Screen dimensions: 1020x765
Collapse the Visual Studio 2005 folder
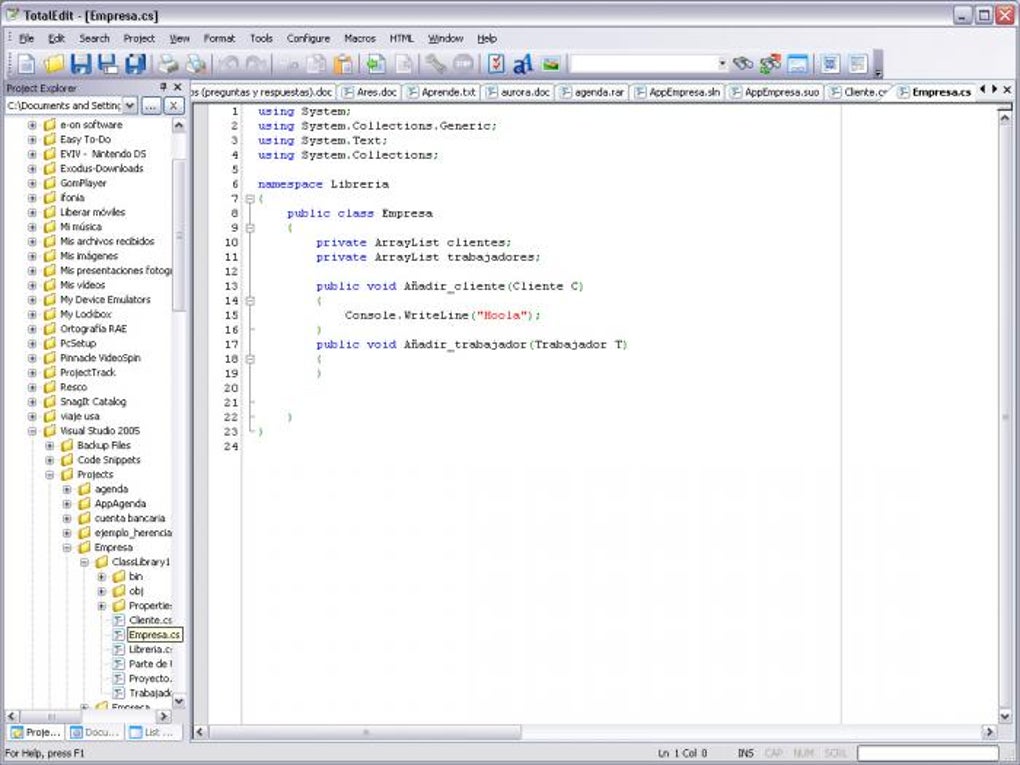33,431
